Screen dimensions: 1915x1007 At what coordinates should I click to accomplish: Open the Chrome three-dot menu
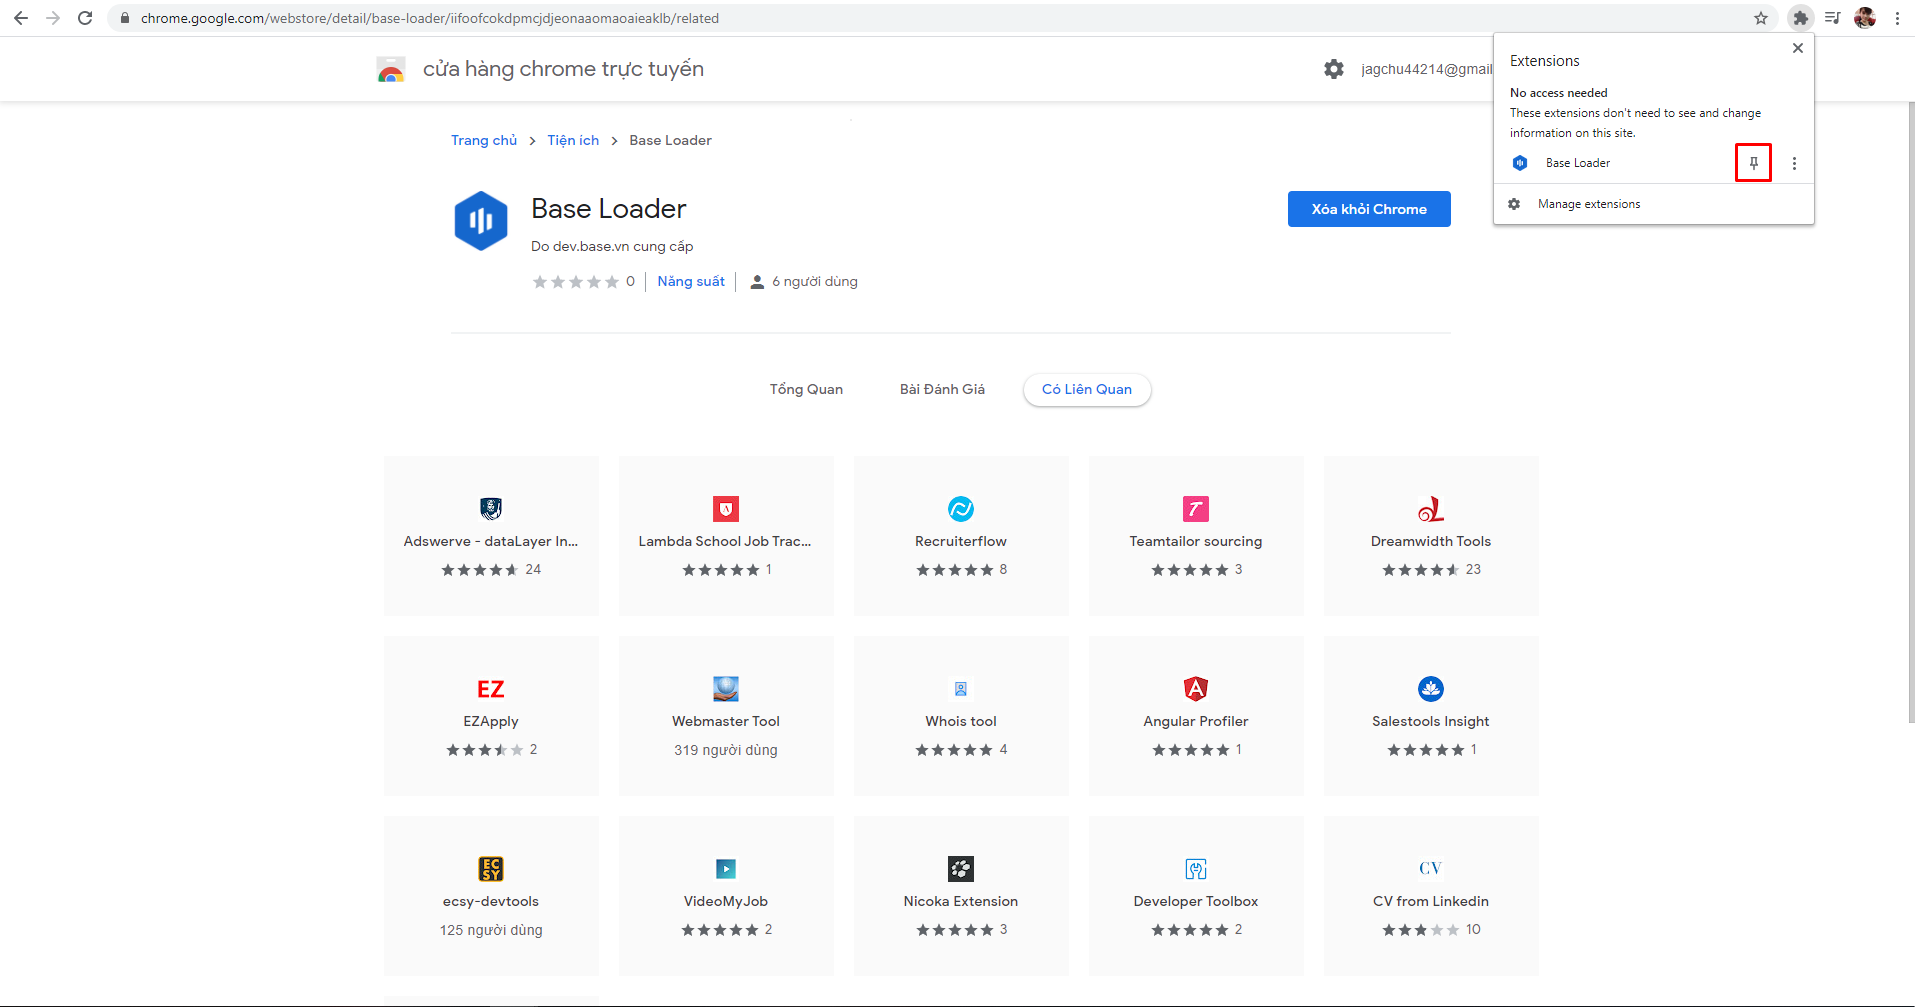1897,18
